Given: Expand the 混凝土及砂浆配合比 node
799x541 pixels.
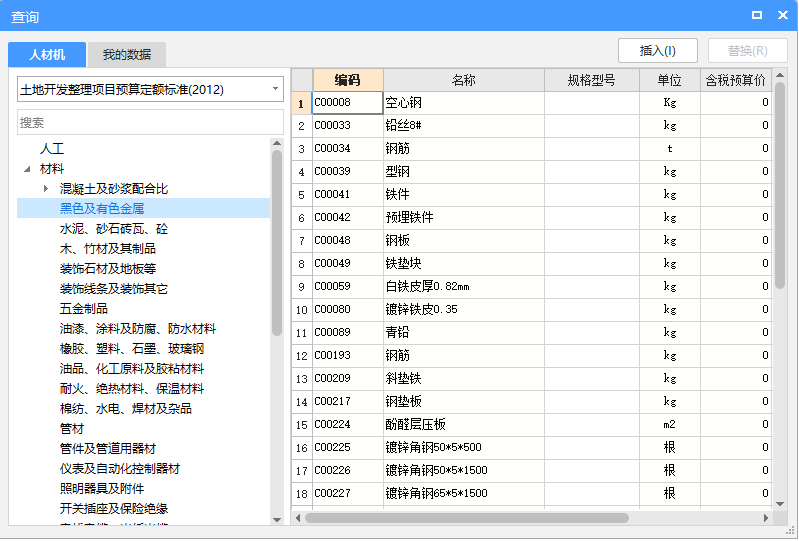Looking at the screenshot, I should coord(46,188).
